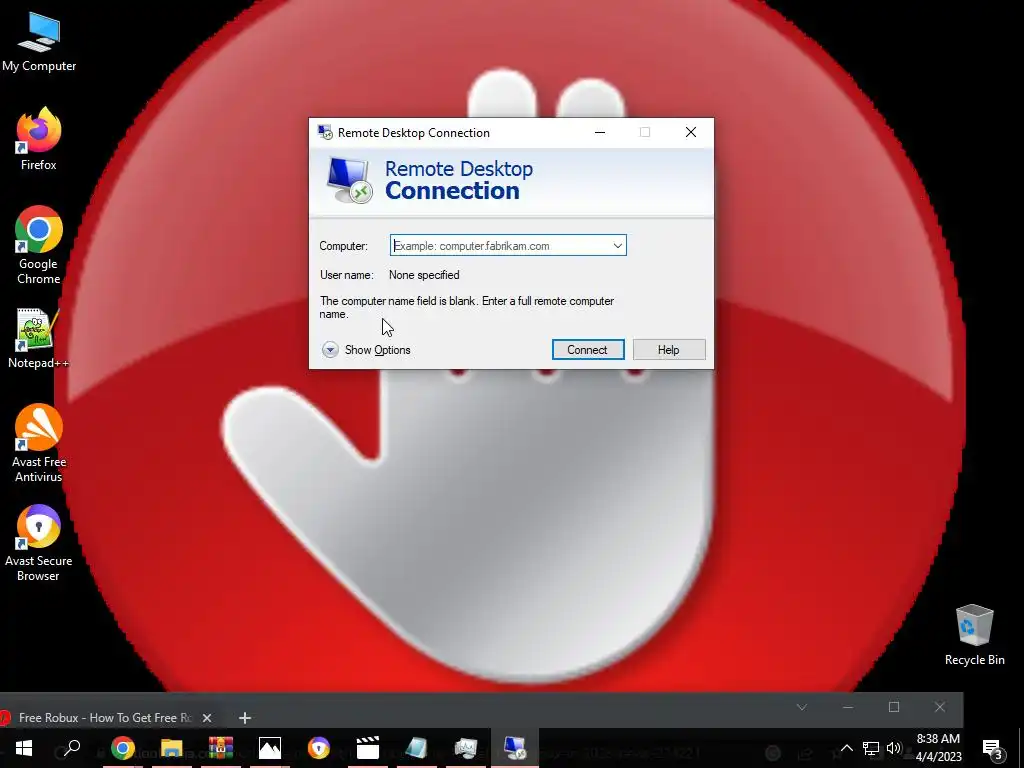
Task: Open WinRAR from the taskbar
Action: tap(221, 748)
